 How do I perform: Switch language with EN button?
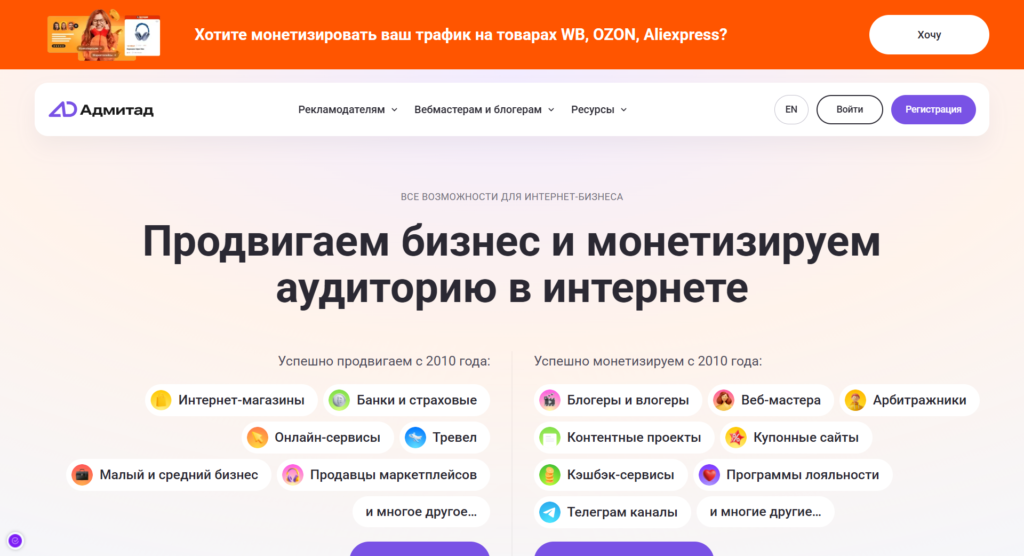[791, 109]
